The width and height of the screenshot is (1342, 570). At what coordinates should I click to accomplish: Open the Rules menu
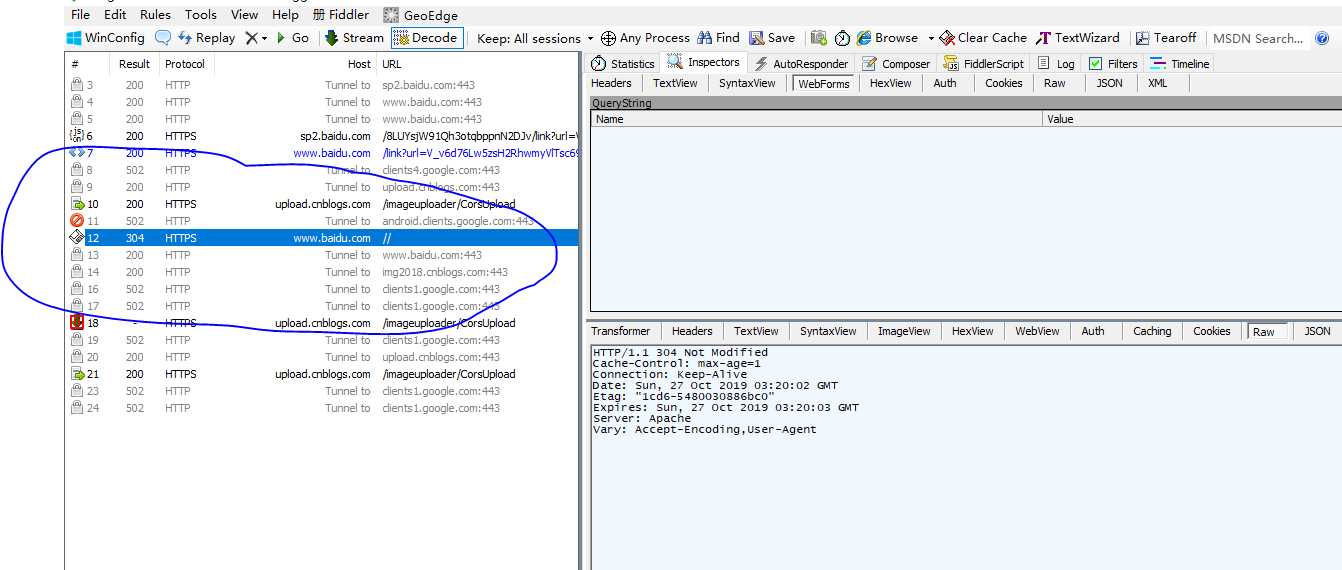click(155, 15)
